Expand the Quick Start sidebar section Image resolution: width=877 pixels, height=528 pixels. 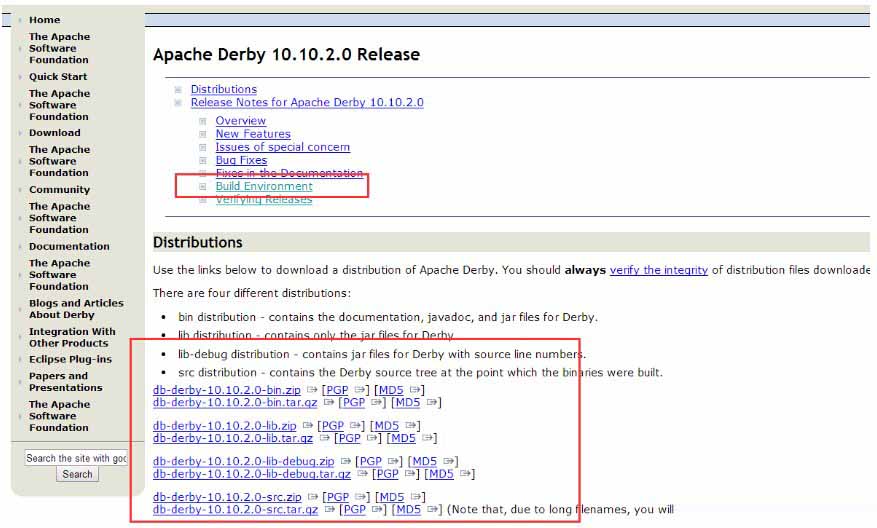click(x=20, y=77)
